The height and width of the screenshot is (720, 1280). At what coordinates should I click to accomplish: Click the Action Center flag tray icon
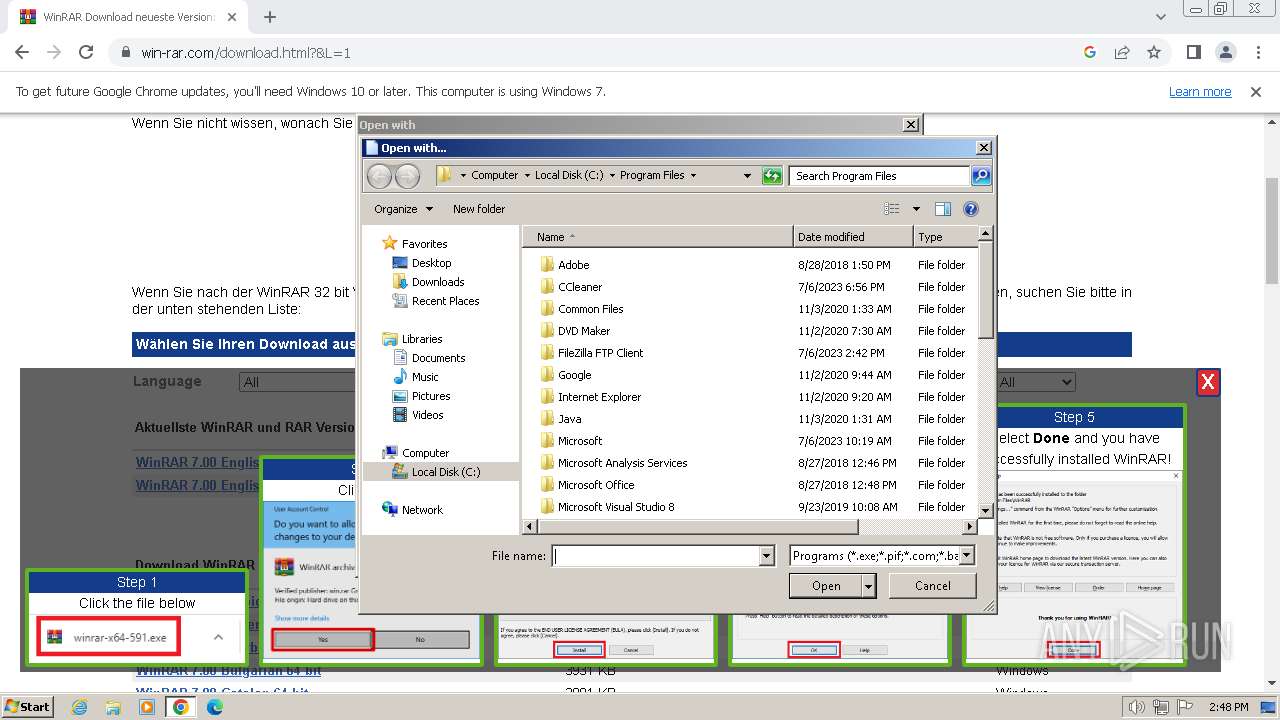click(1186, 707)
